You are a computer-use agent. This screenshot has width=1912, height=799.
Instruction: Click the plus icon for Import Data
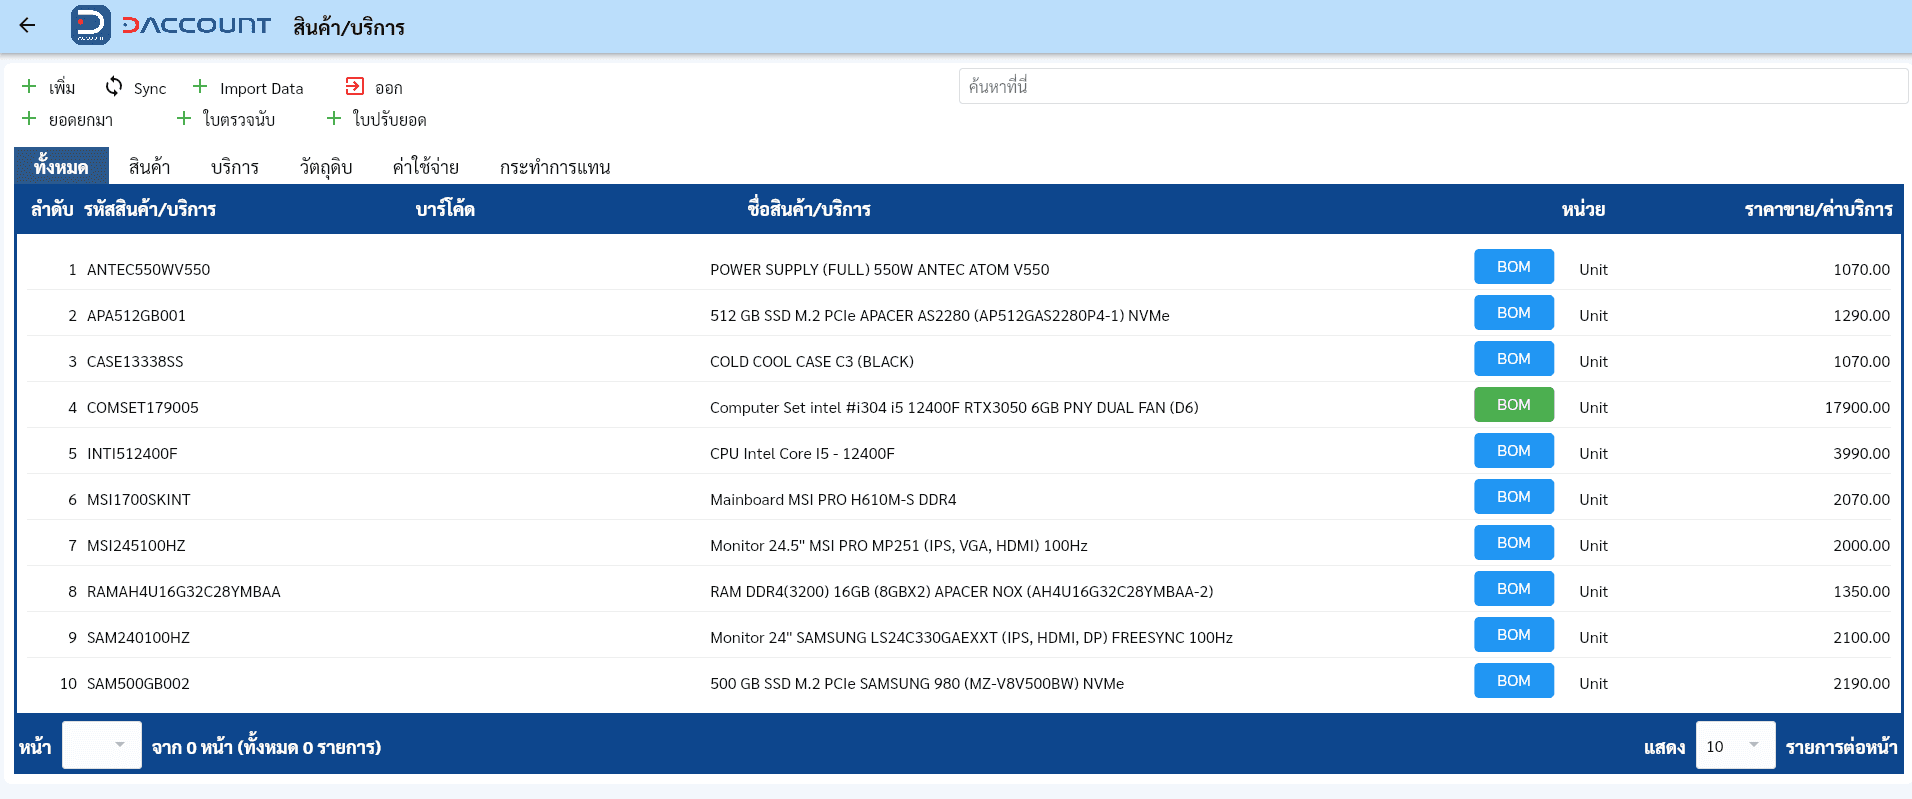(200, 86)
